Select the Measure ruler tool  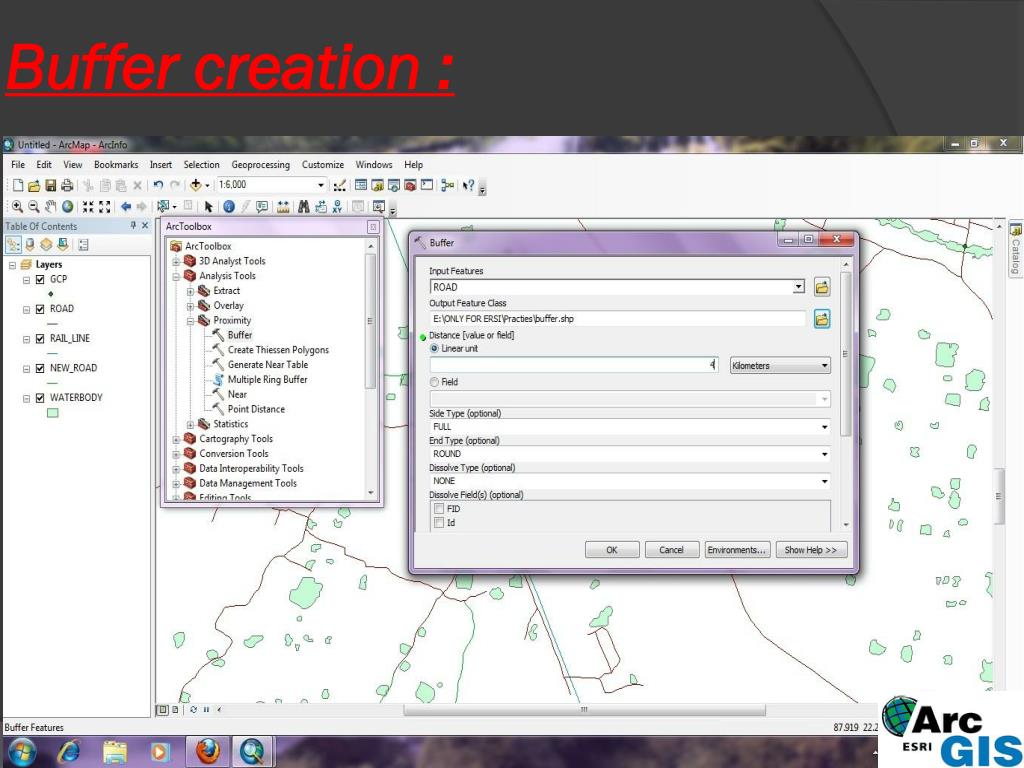[283, 207]
